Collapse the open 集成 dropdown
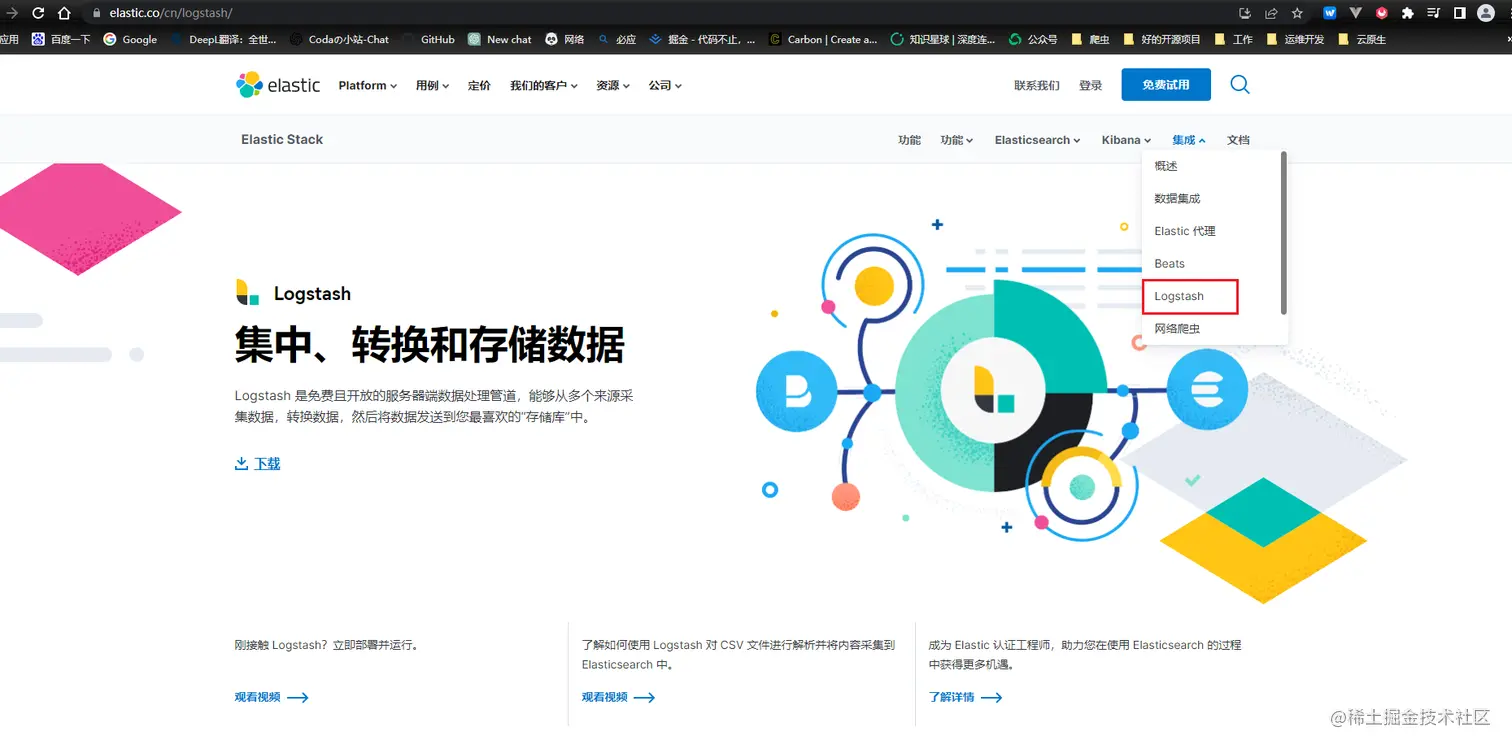Screen dimensions: 1512x749 point(1188,140)
